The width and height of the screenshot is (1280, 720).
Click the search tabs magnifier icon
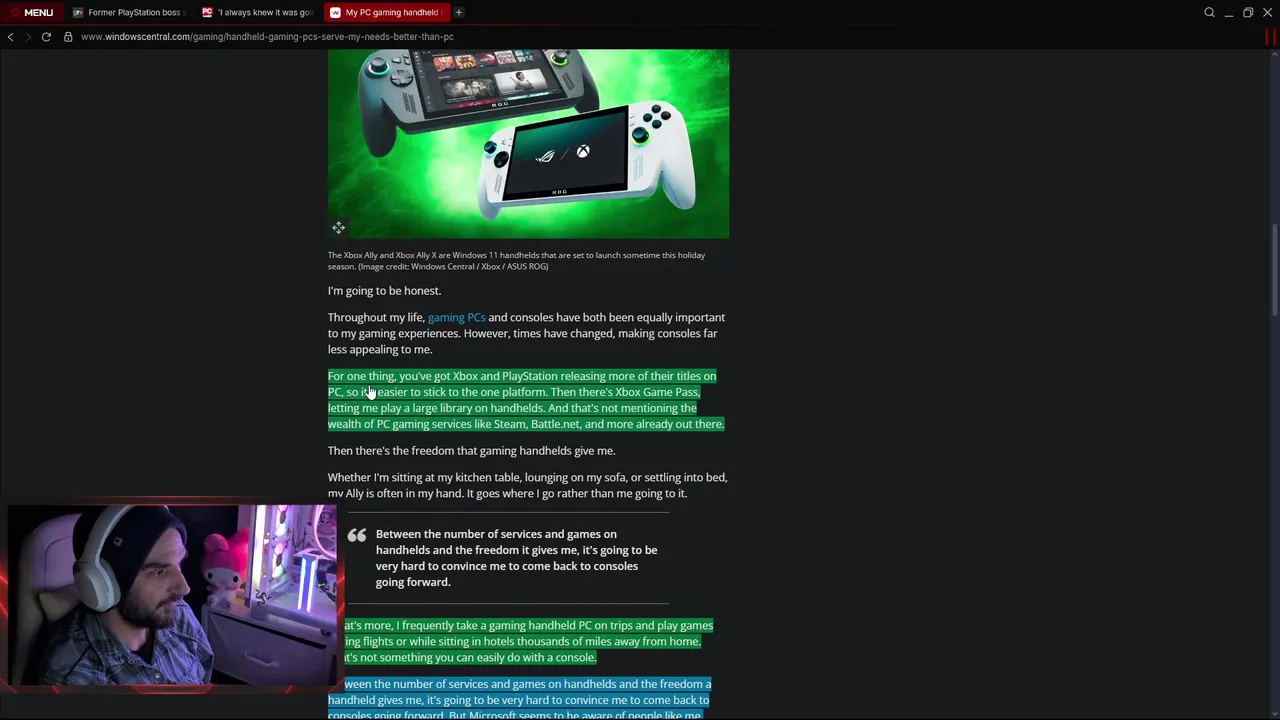click(1209, 12)
